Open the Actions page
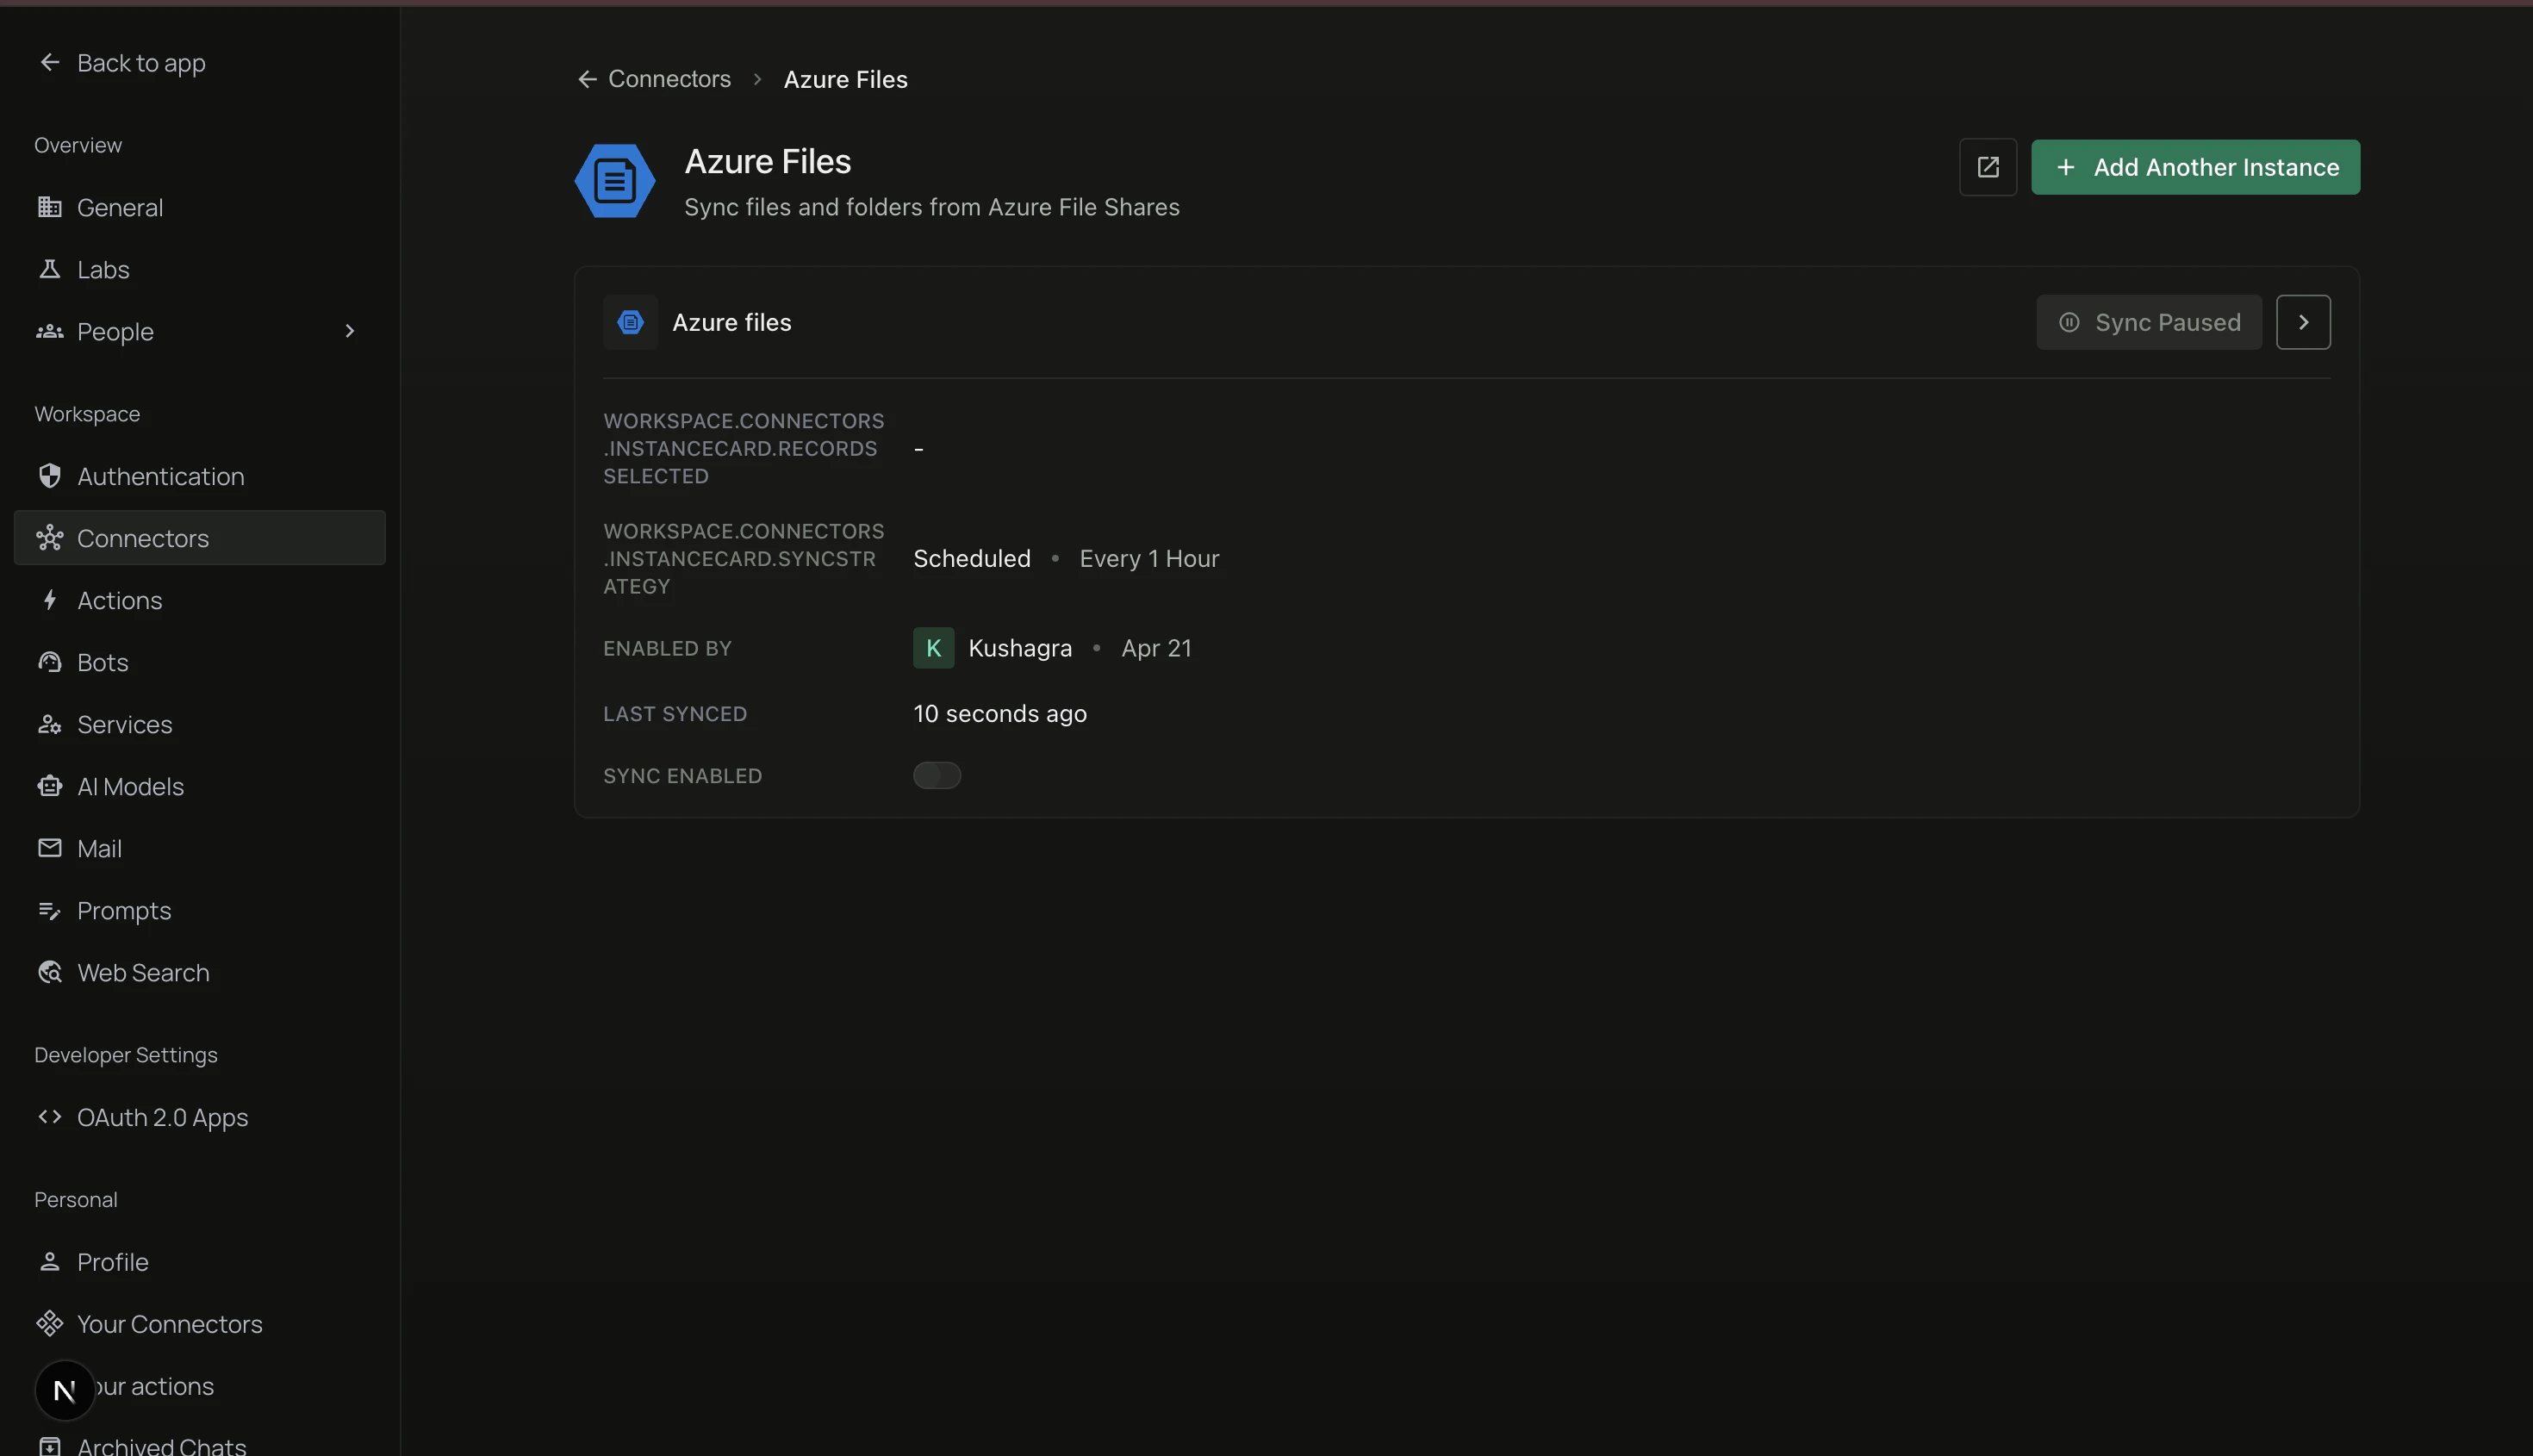 pos(200,600)
